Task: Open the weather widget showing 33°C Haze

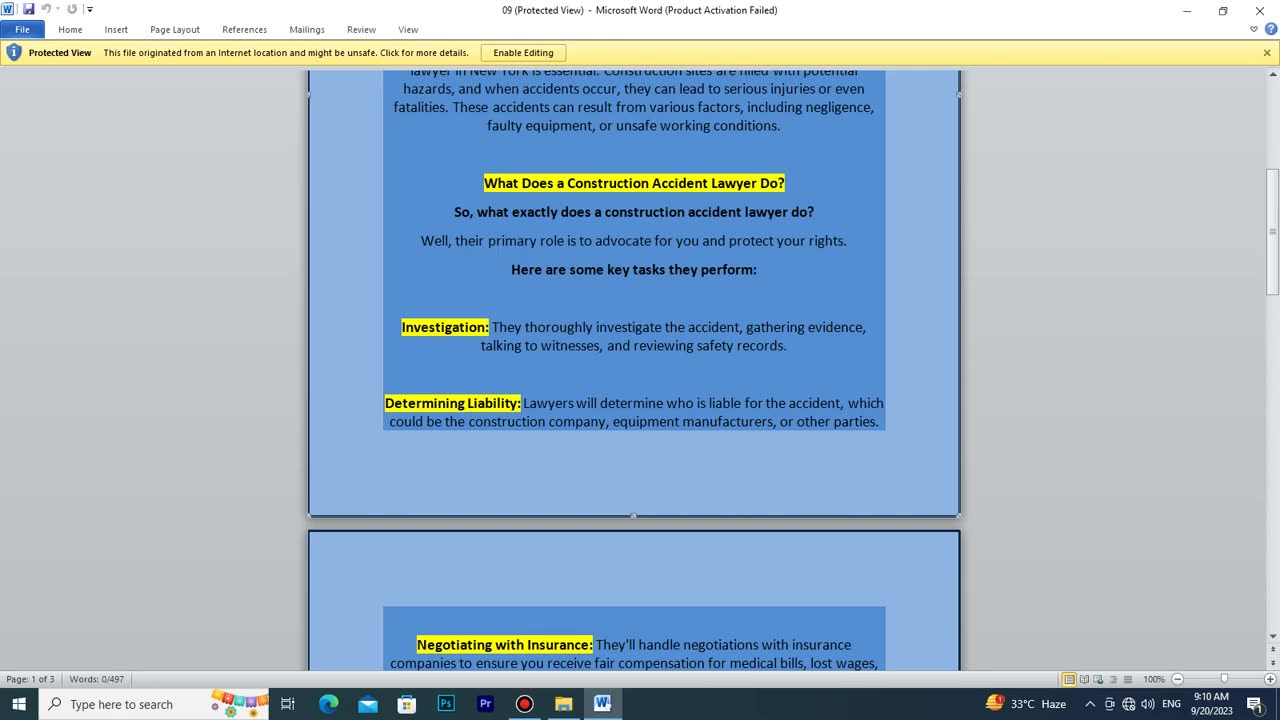Action: tap(1026, 704)
